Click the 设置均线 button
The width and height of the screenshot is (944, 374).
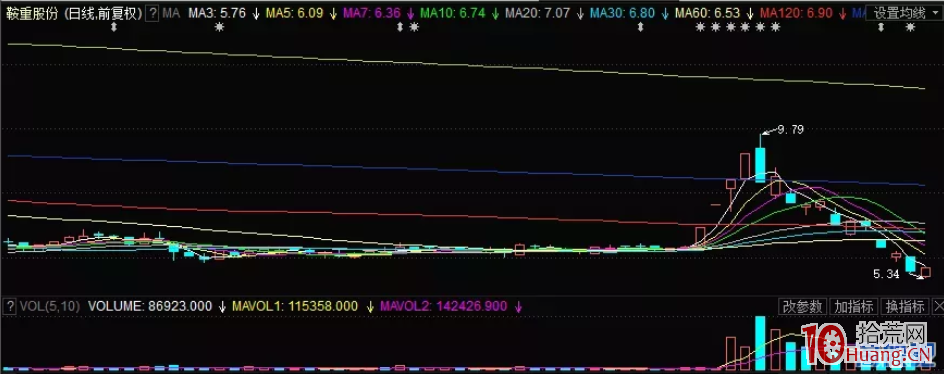899,13
